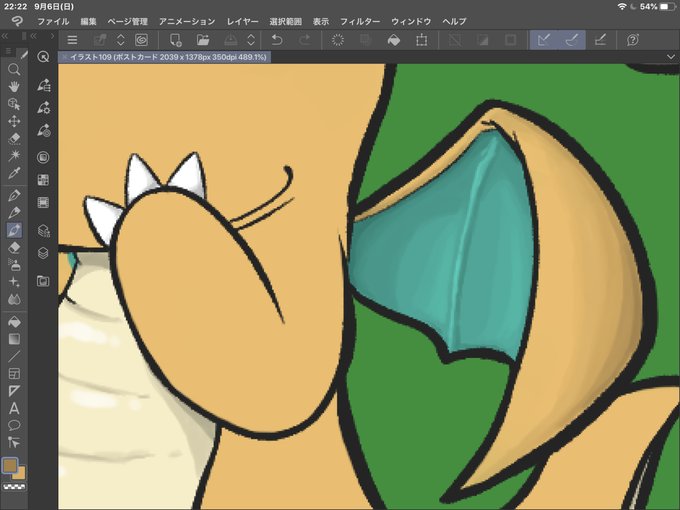Select the highlighted Brush tool
Image resolution: width=680 pixels, height=510 pixels.
(14, 230)
